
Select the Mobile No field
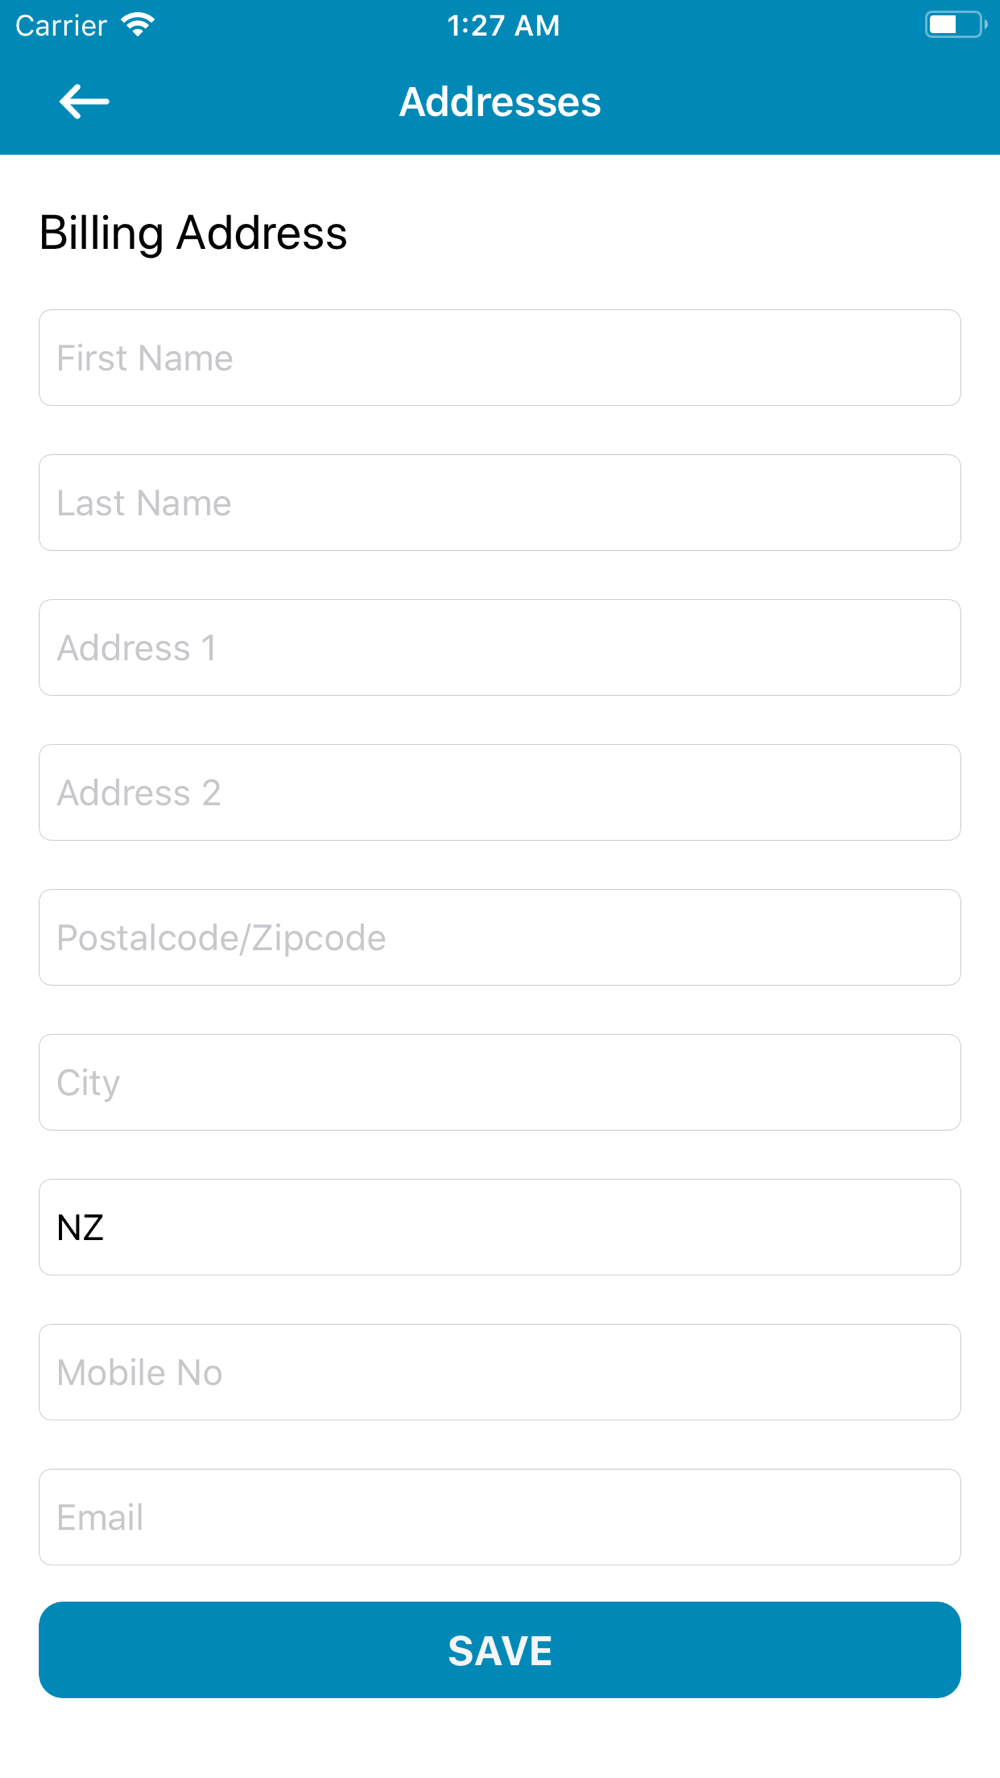tap(500, 1372)
